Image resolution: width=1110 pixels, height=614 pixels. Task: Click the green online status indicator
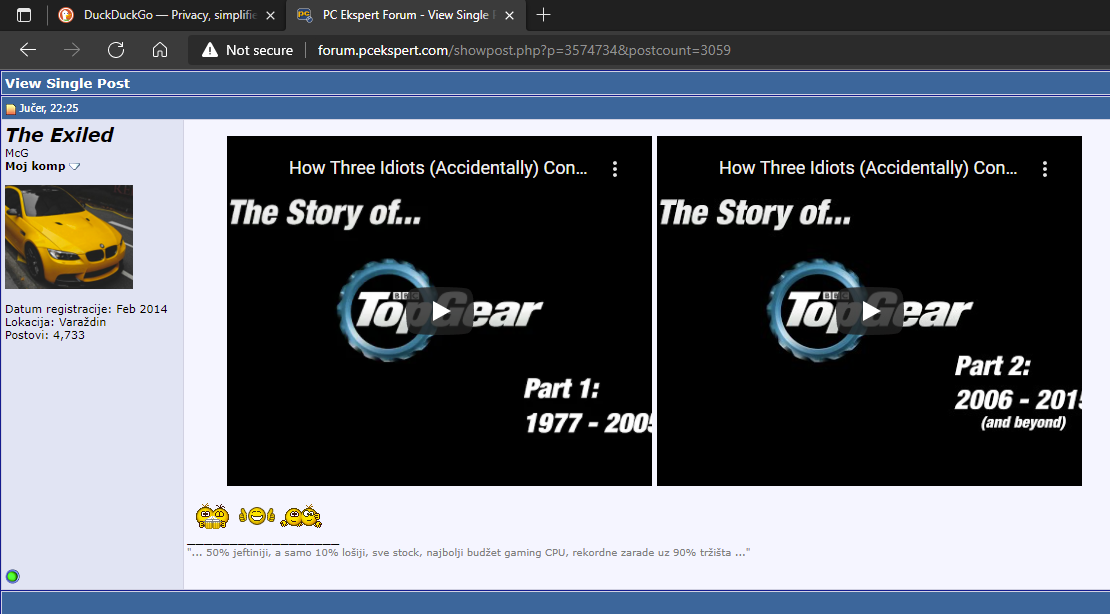pyautogui.click(x=12, y=576)
